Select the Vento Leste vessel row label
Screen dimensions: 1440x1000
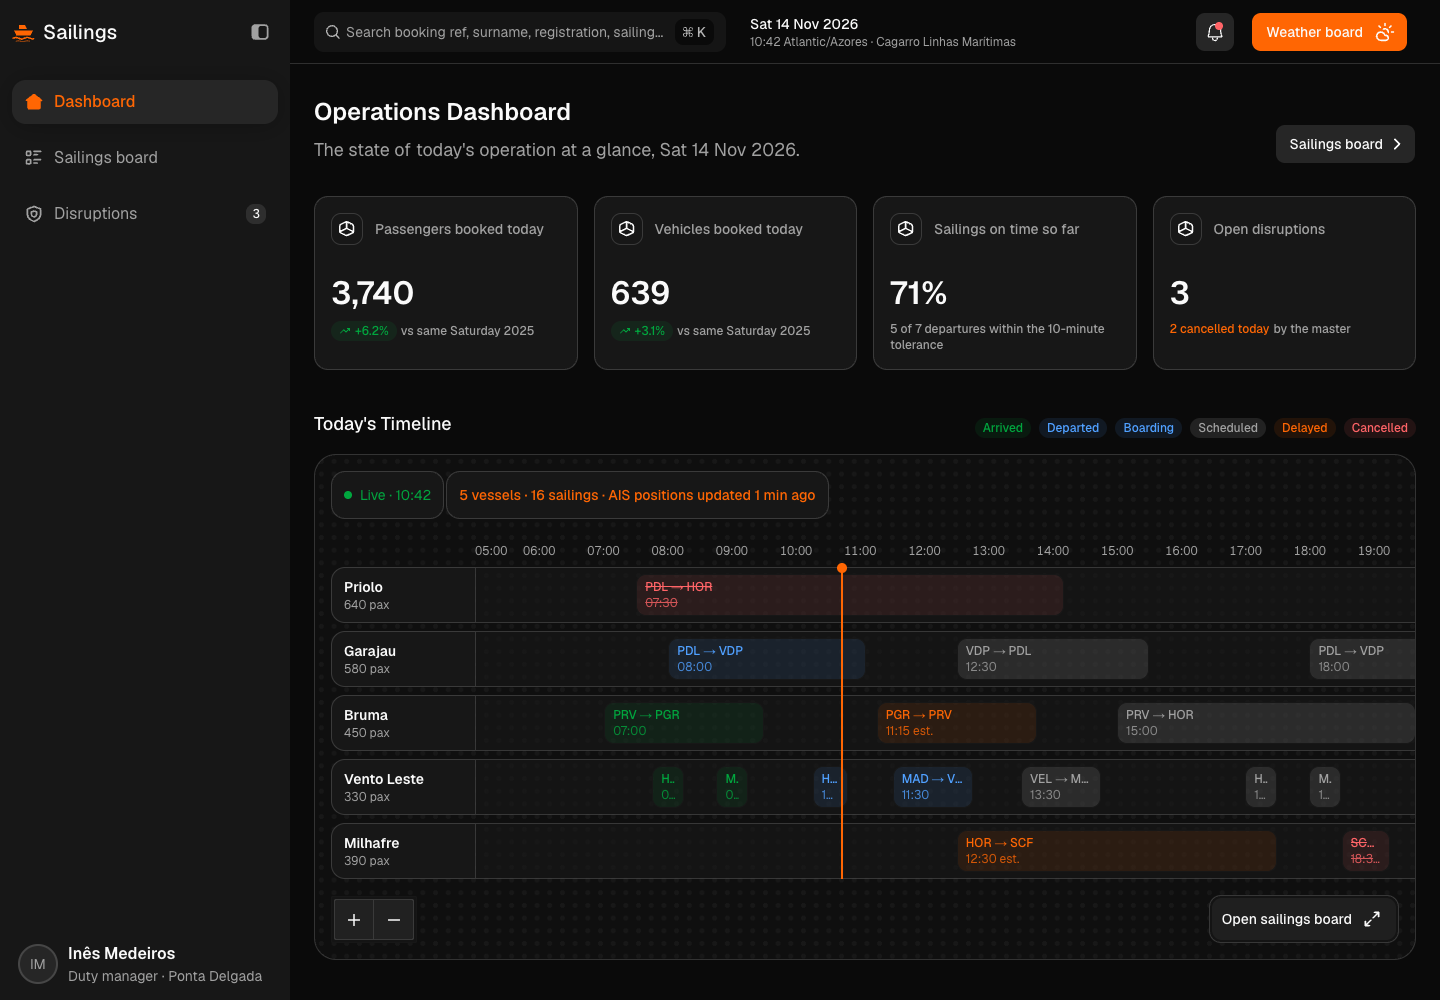pyautogui.click(x=403, y=787)
